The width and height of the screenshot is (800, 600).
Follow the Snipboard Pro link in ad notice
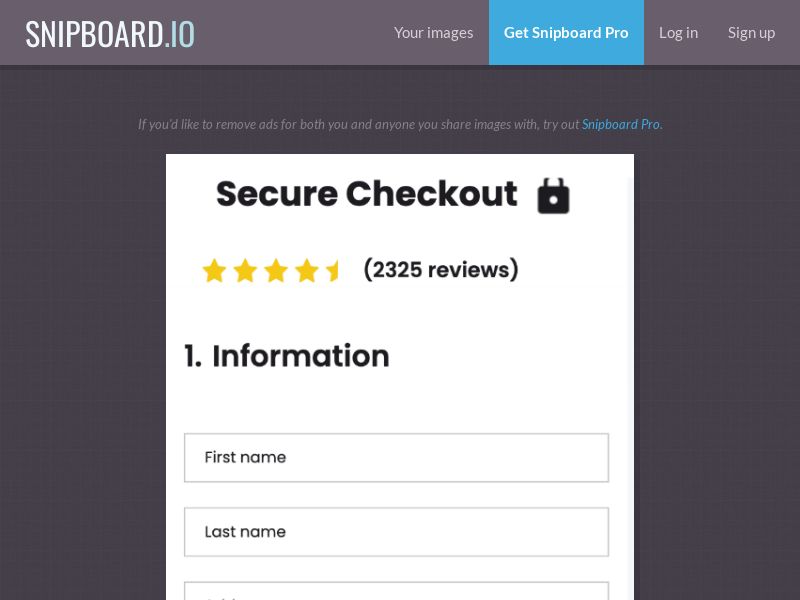coord(621,124)
